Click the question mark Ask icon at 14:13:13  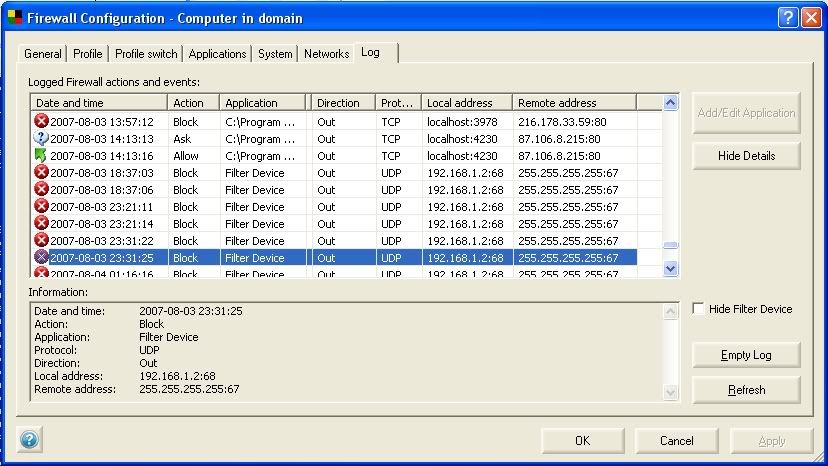[41, 138]
